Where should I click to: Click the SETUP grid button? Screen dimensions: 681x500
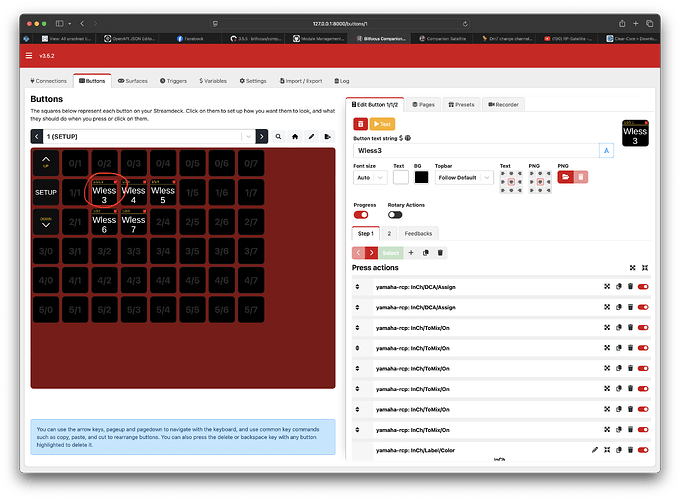pos(46,192)
